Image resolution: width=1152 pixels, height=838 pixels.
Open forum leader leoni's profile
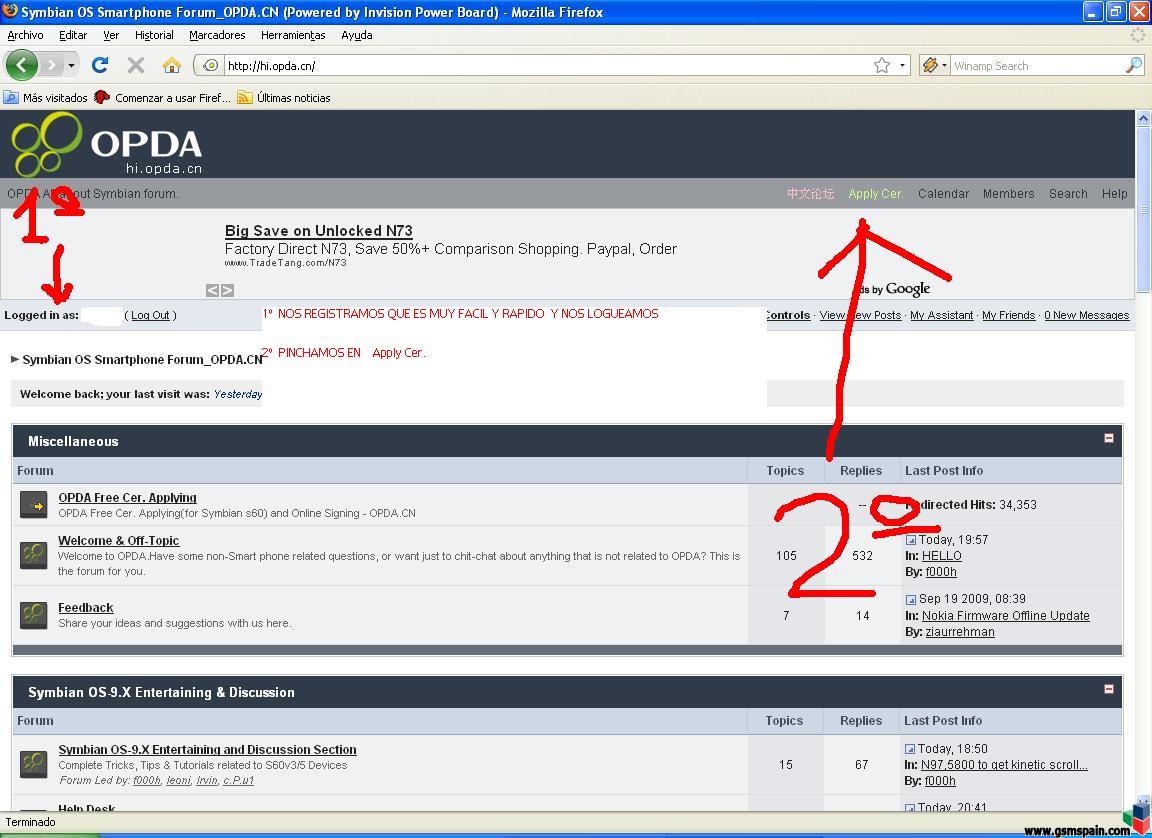tap(179, 780)
